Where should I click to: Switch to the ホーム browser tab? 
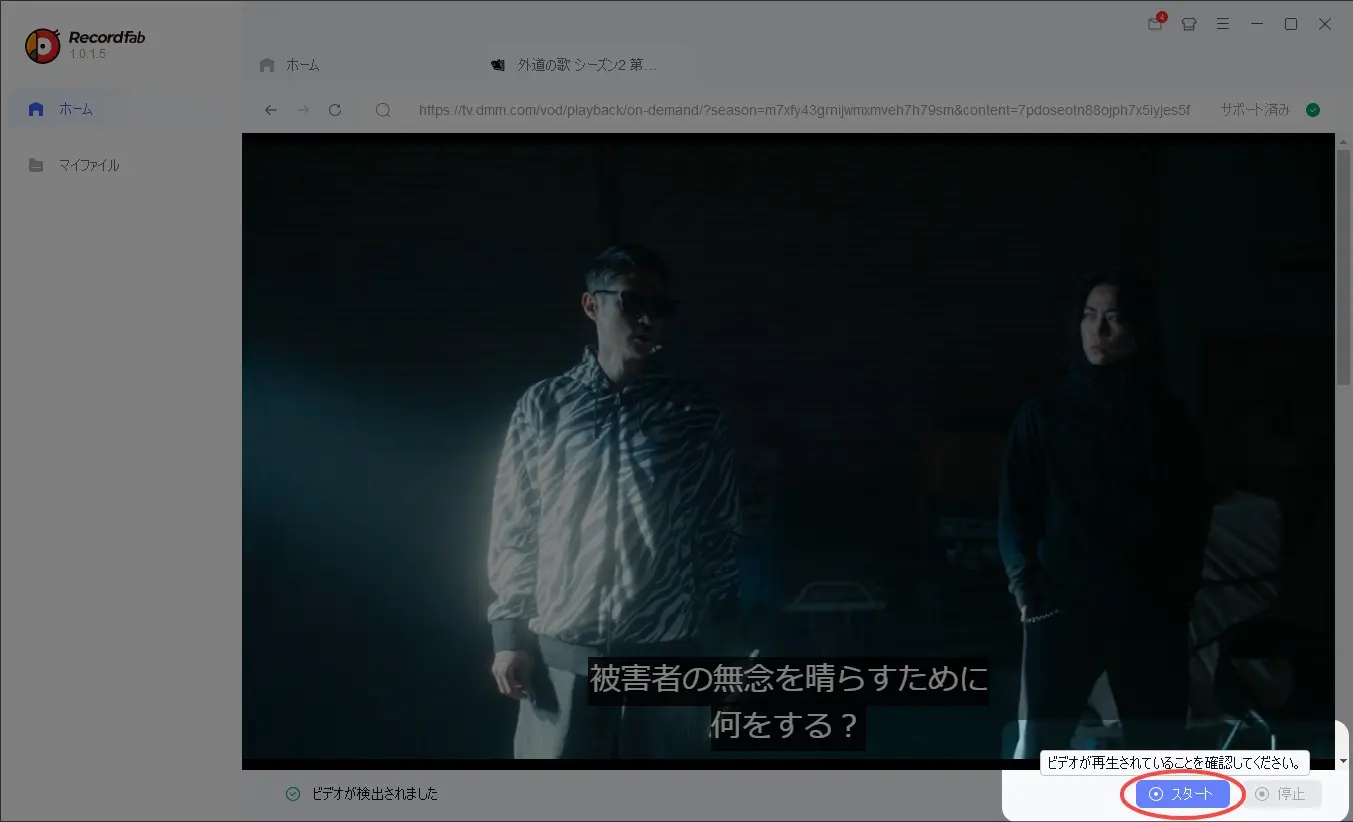[x=290, y=65]
